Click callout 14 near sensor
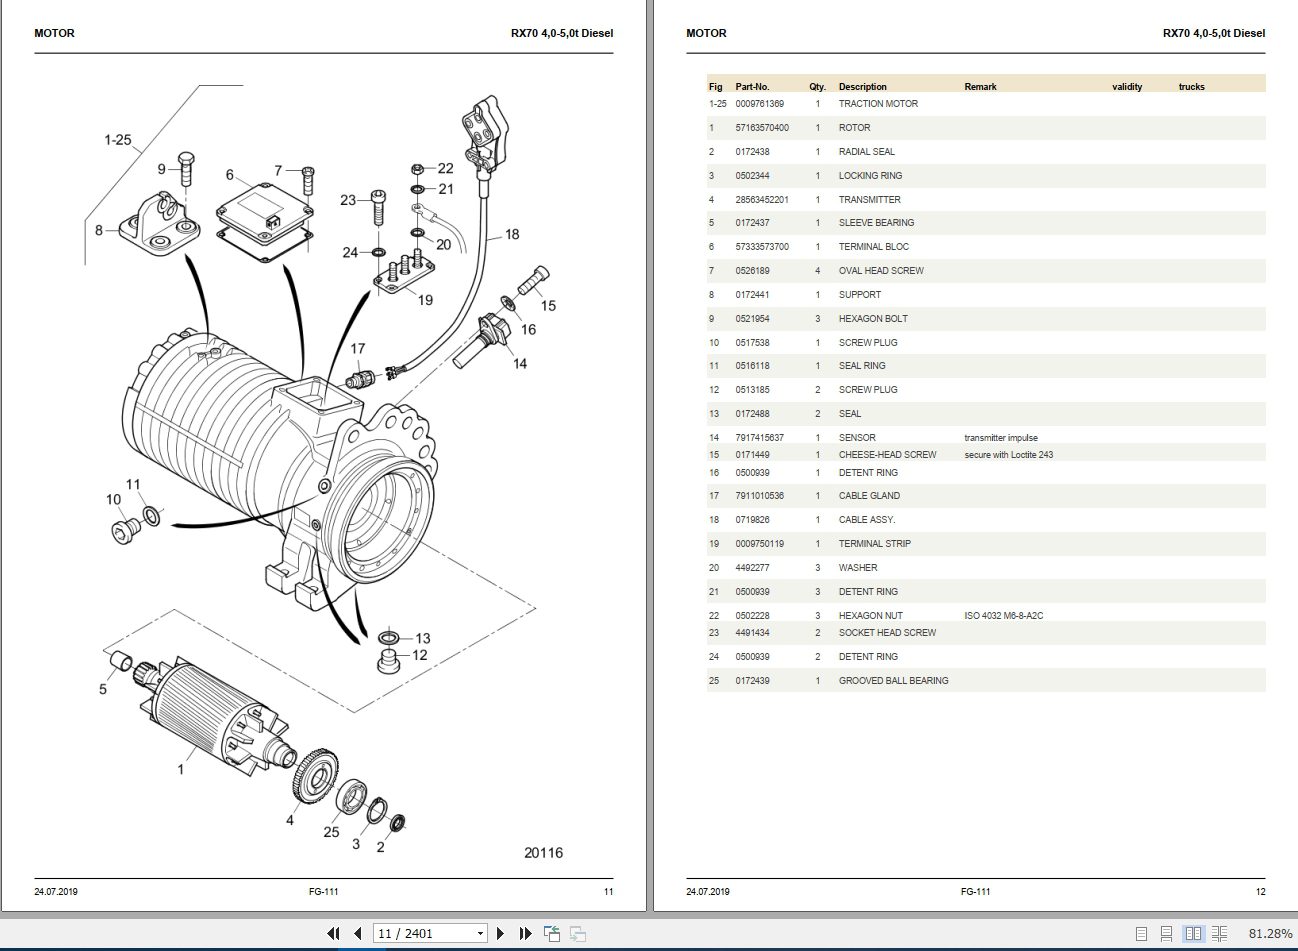 (520, 363)
